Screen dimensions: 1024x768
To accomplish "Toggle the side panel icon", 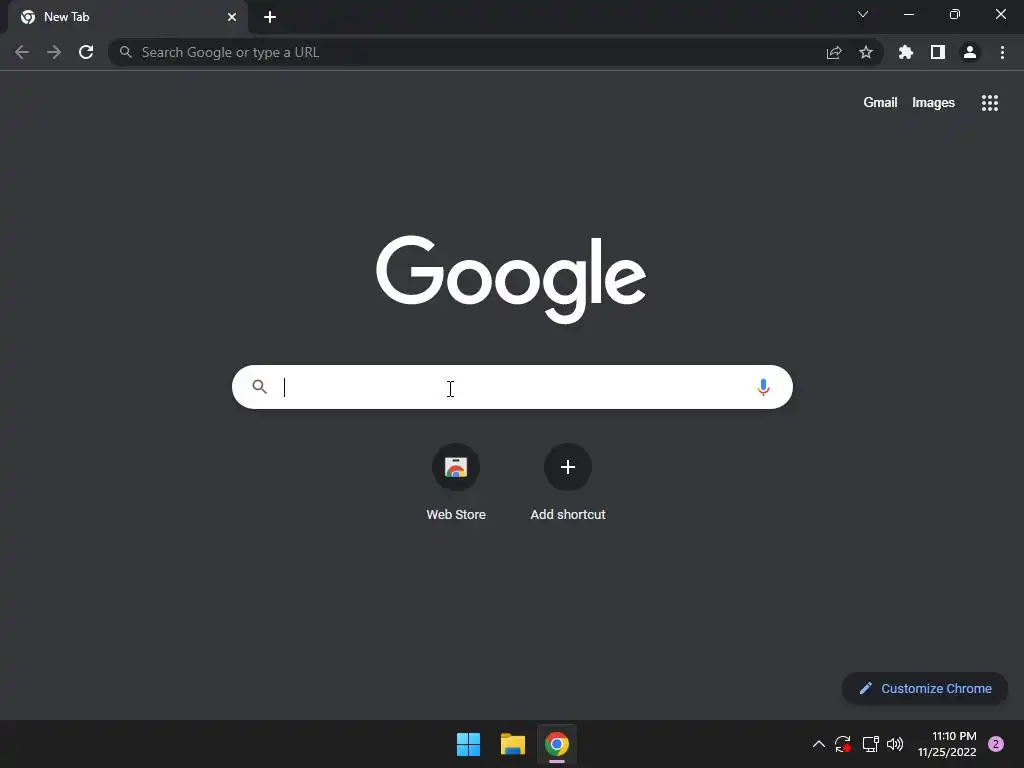I will [x=938, y=52].
